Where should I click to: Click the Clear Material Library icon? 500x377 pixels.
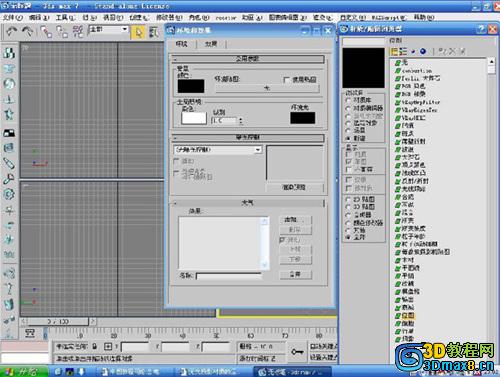tap(462, 51)
